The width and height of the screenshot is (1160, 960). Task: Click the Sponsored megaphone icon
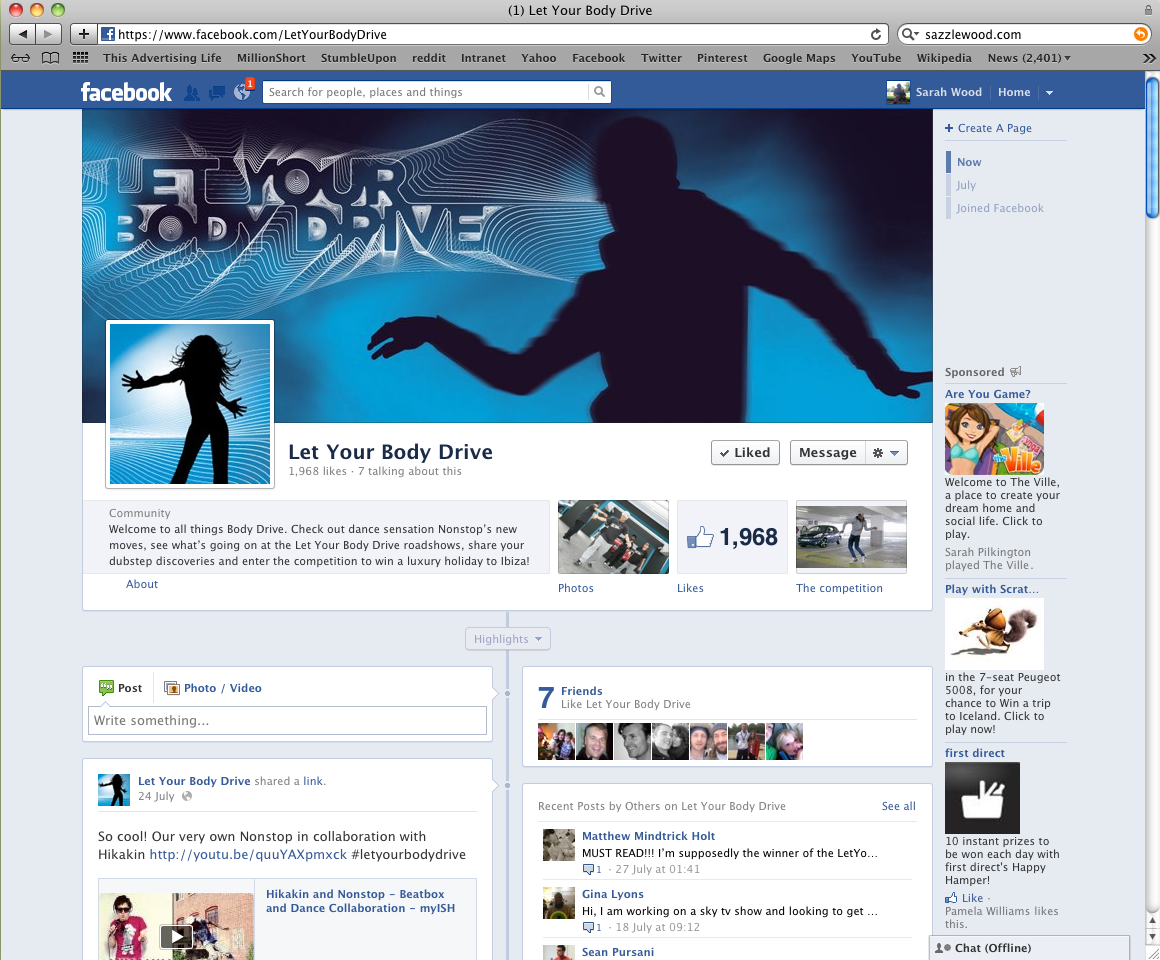tap(1016, 371)
